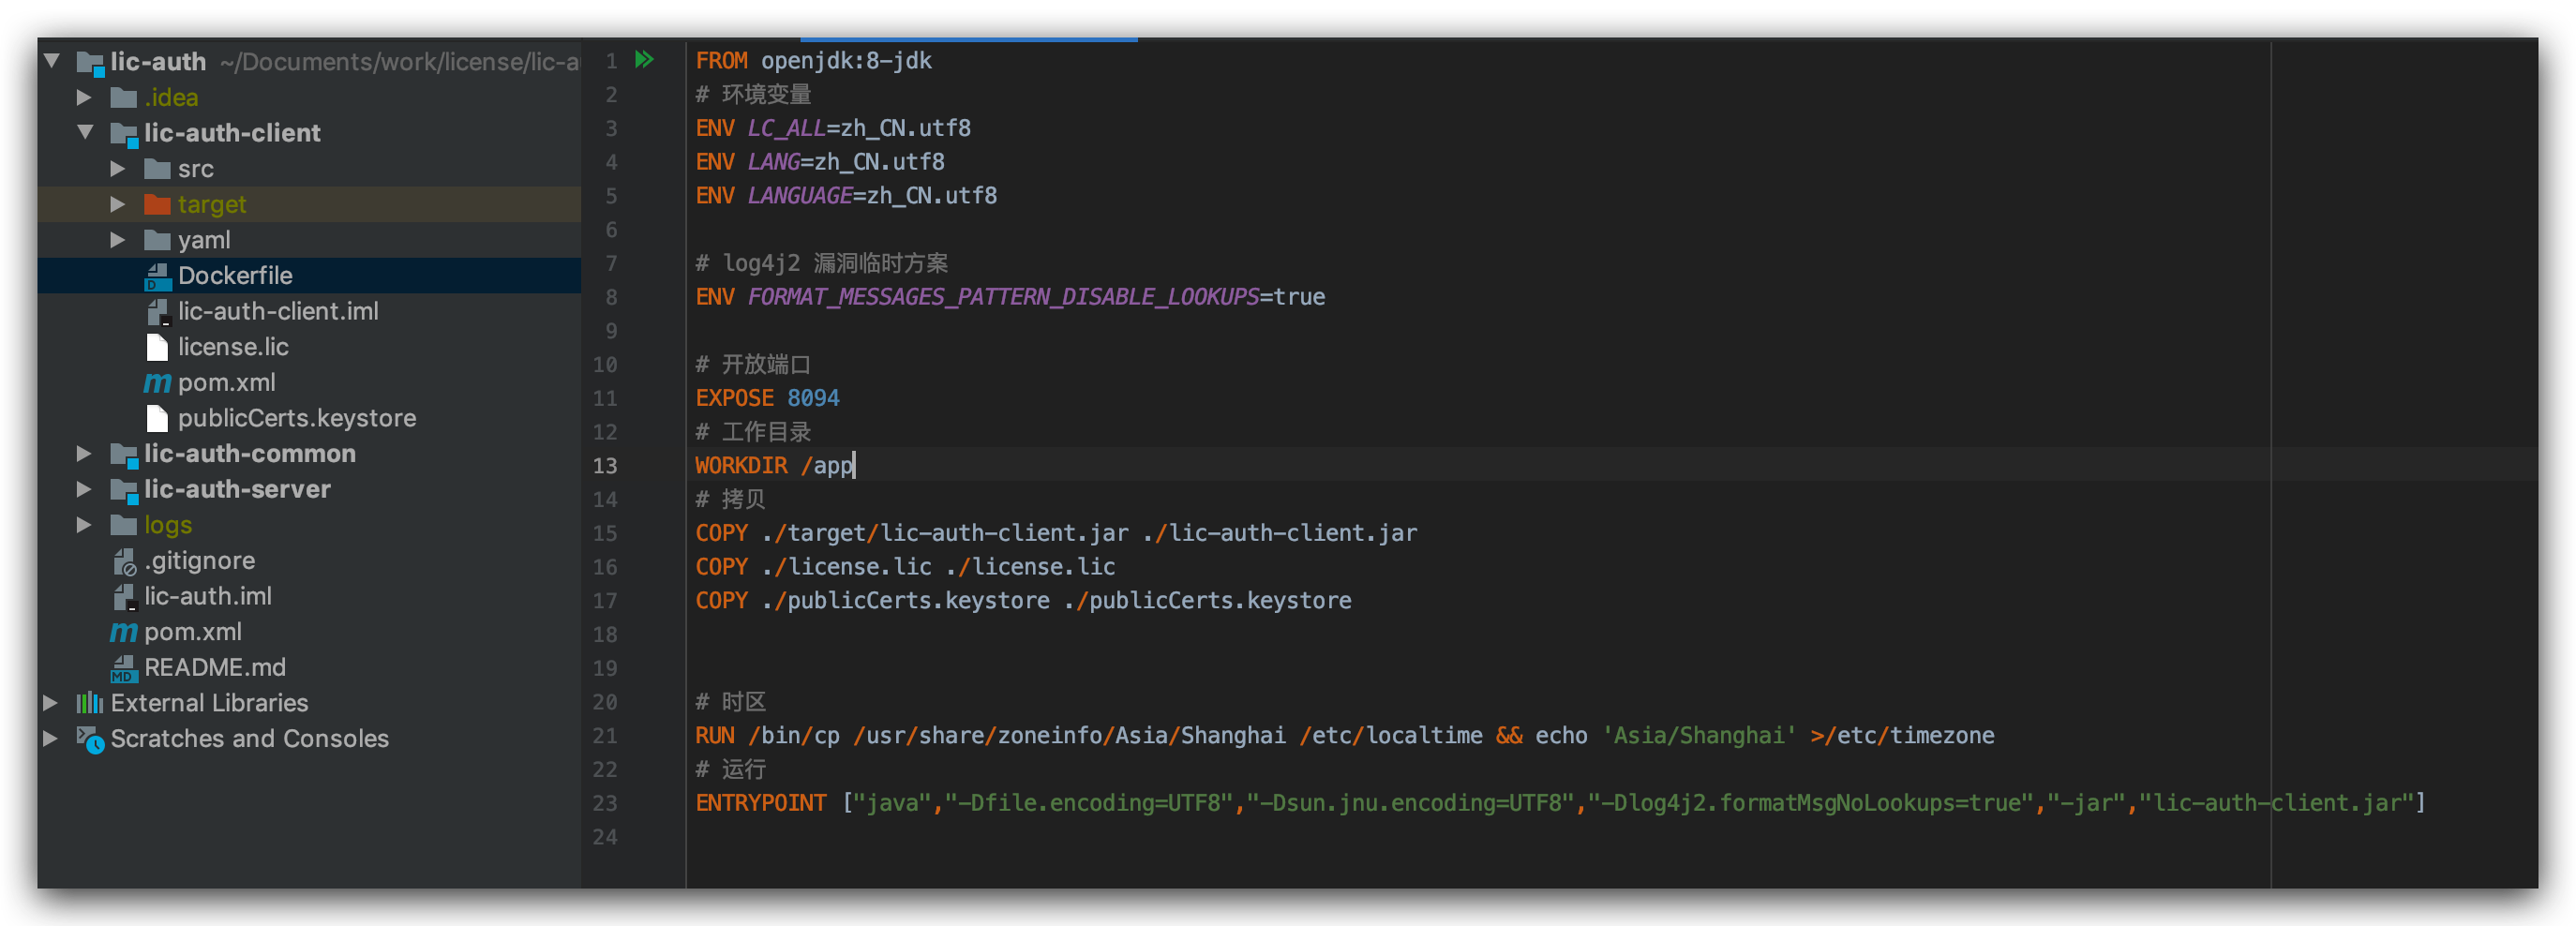Click the Maven icon beside lic-auth-client pom.xml
2576x926 pixels.
(x=157, y=383)
